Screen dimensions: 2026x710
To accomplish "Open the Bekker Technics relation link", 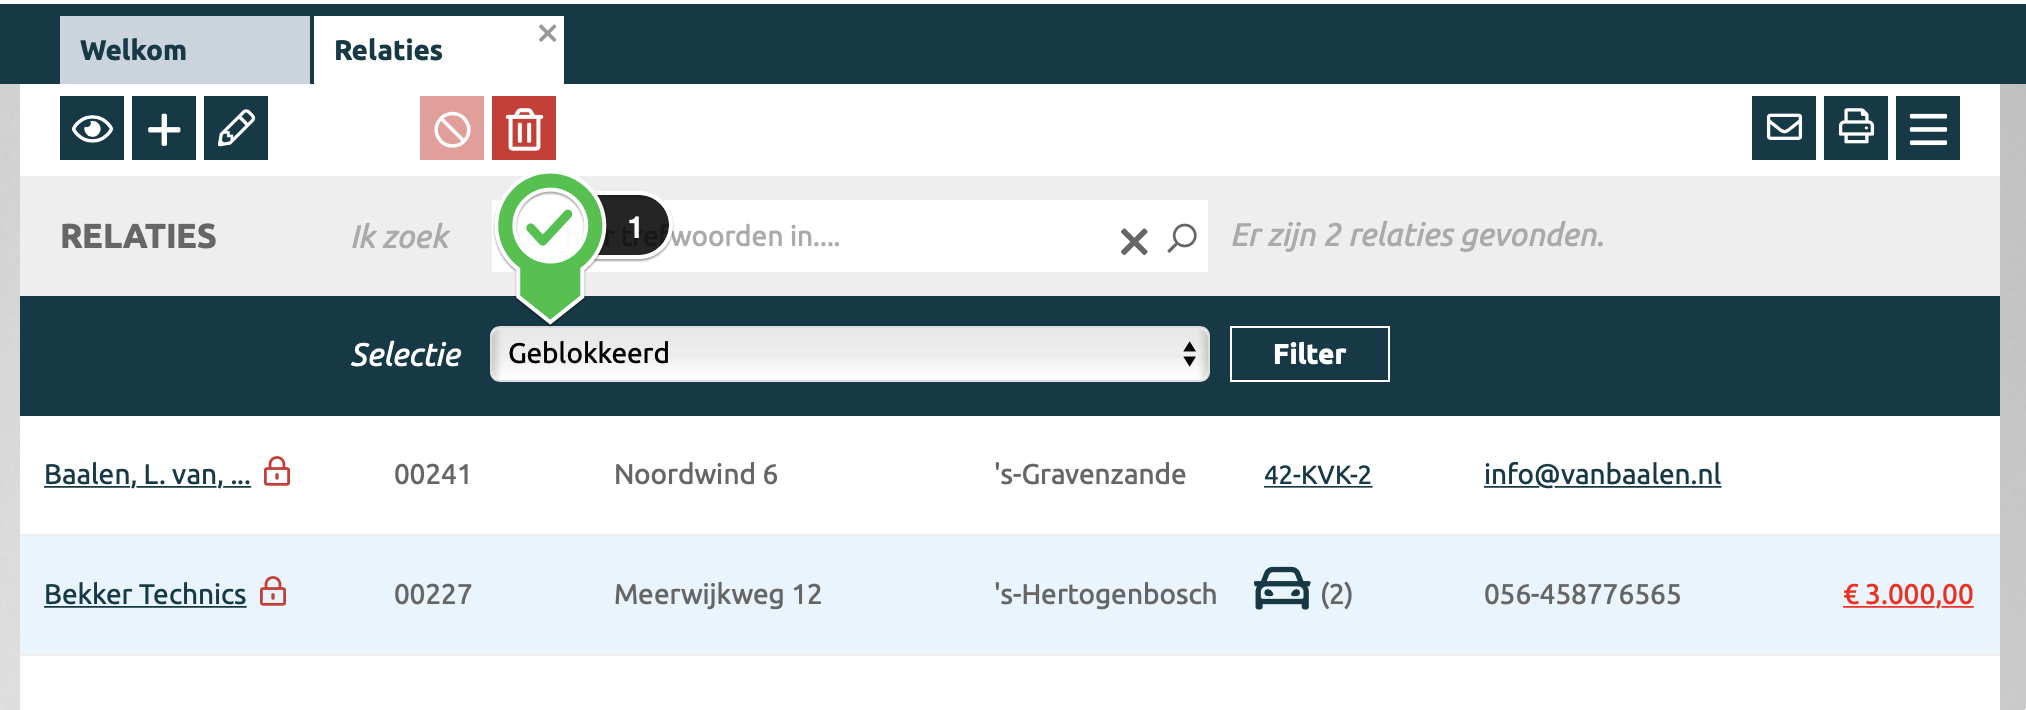I will pos(145,594).
